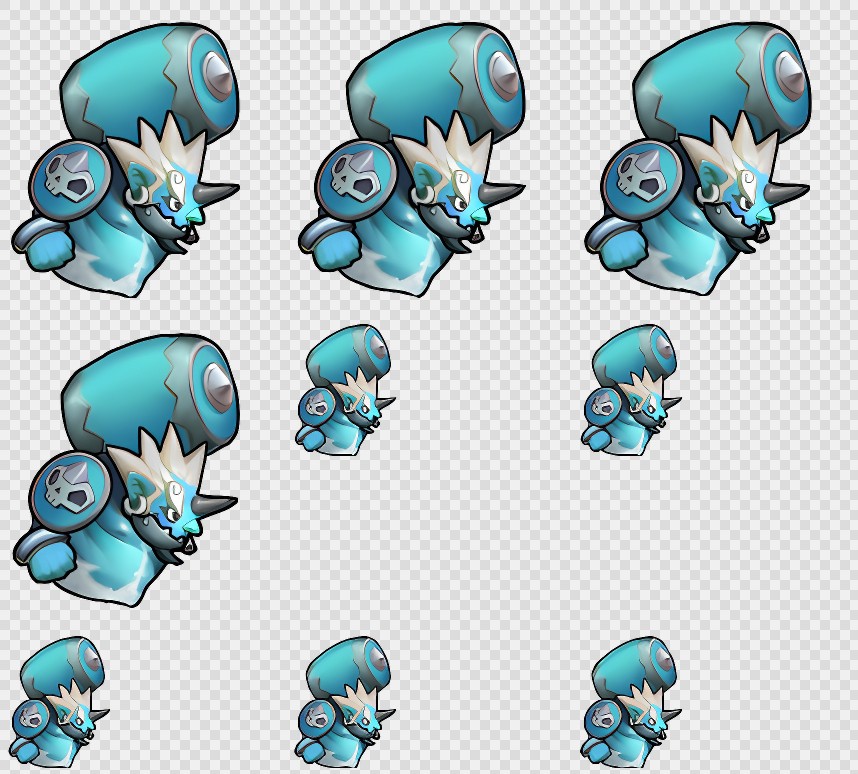Select the small sprite on the middle row's right
858x774 pixels.
click(x=631, y=390)
